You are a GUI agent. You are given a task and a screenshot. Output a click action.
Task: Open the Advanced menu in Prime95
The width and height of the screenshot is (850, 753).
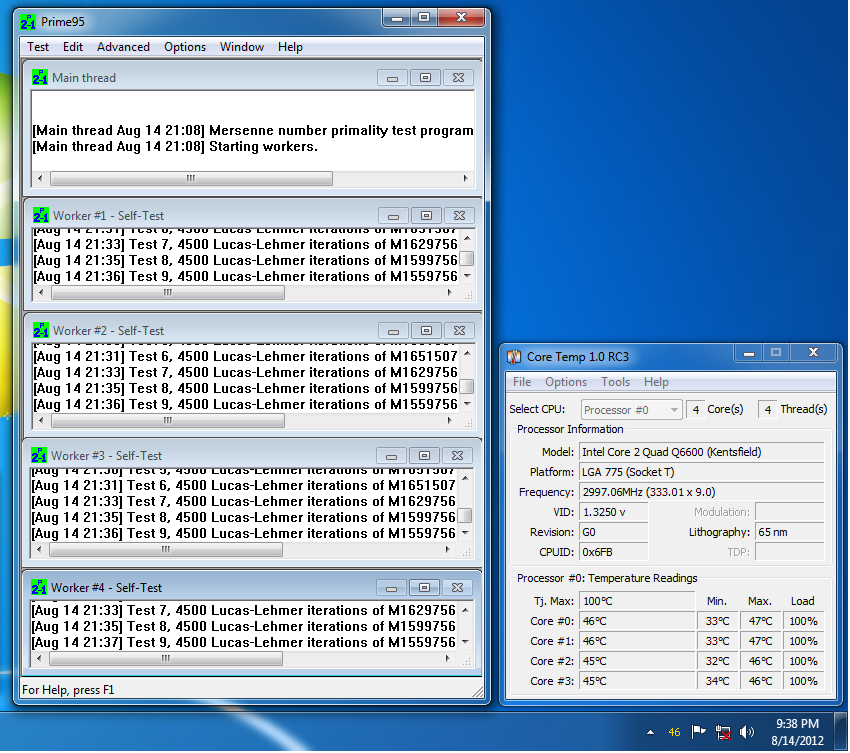coord(123,47)
